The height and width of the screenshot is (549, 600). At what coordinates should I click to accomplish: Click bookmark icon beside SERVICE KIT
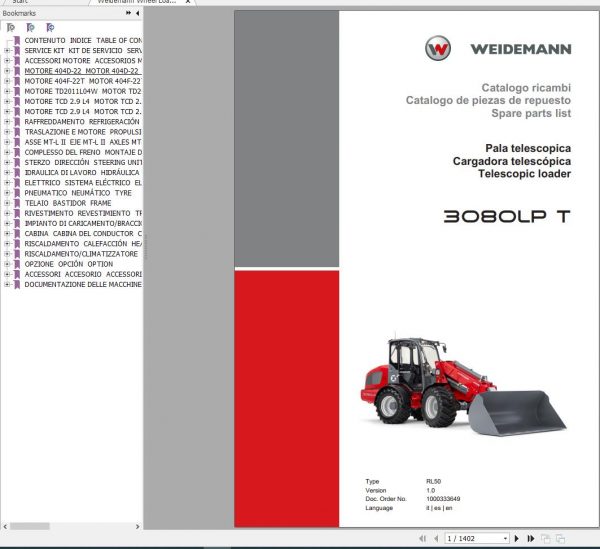tap(17, 51)
